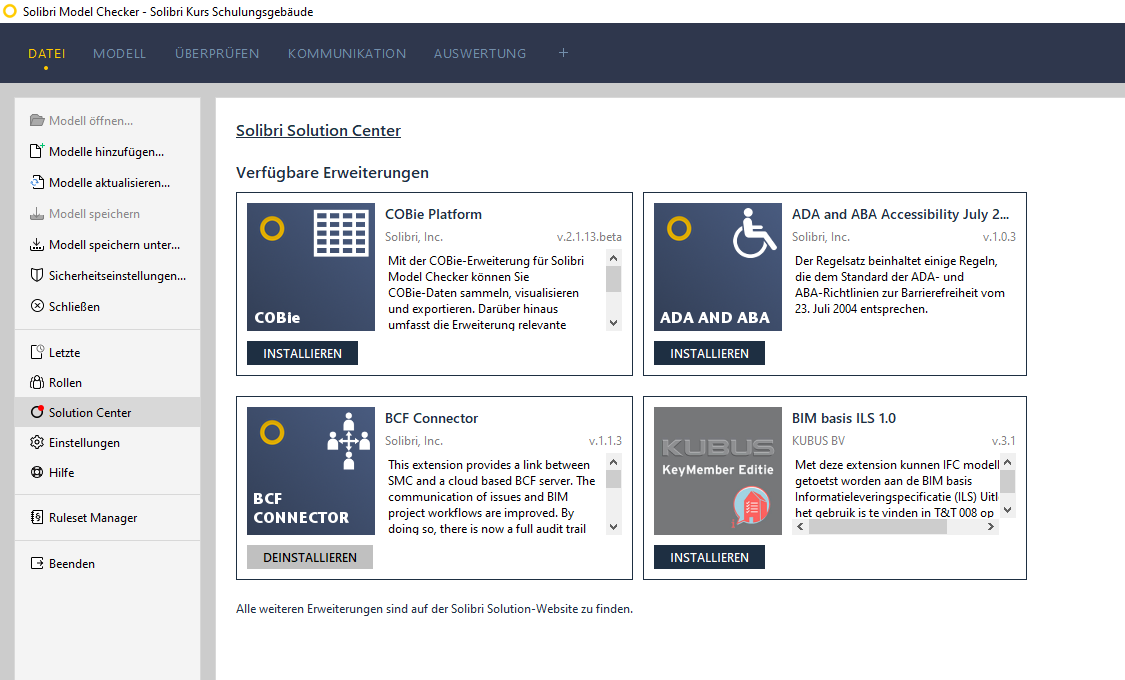Switch to the MODELL tab
Image resolution: width=1125 pixels, height=680 pixels.
pos(119,54)
